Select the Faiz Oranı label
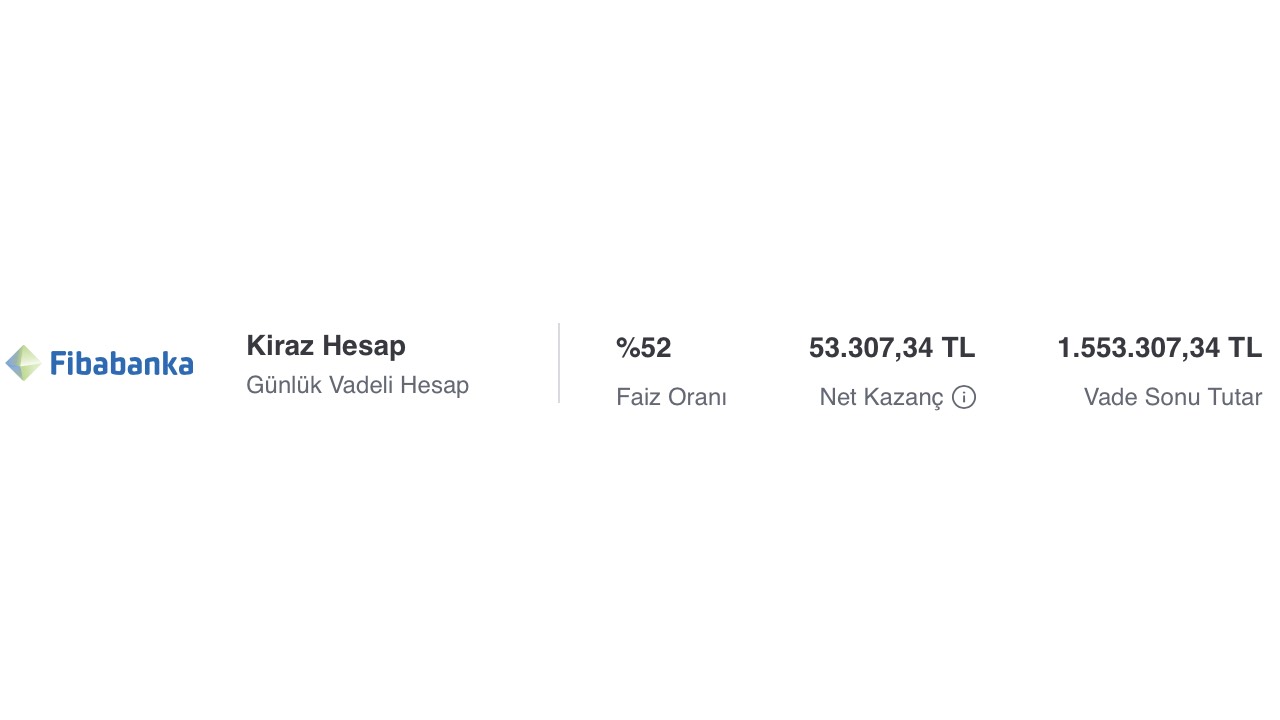 pos(671,397)
